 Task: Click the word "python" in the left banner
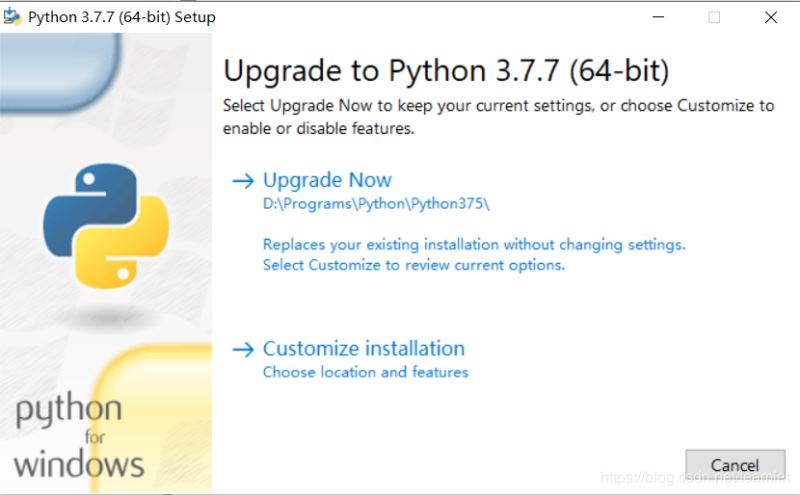pos(68,411)
